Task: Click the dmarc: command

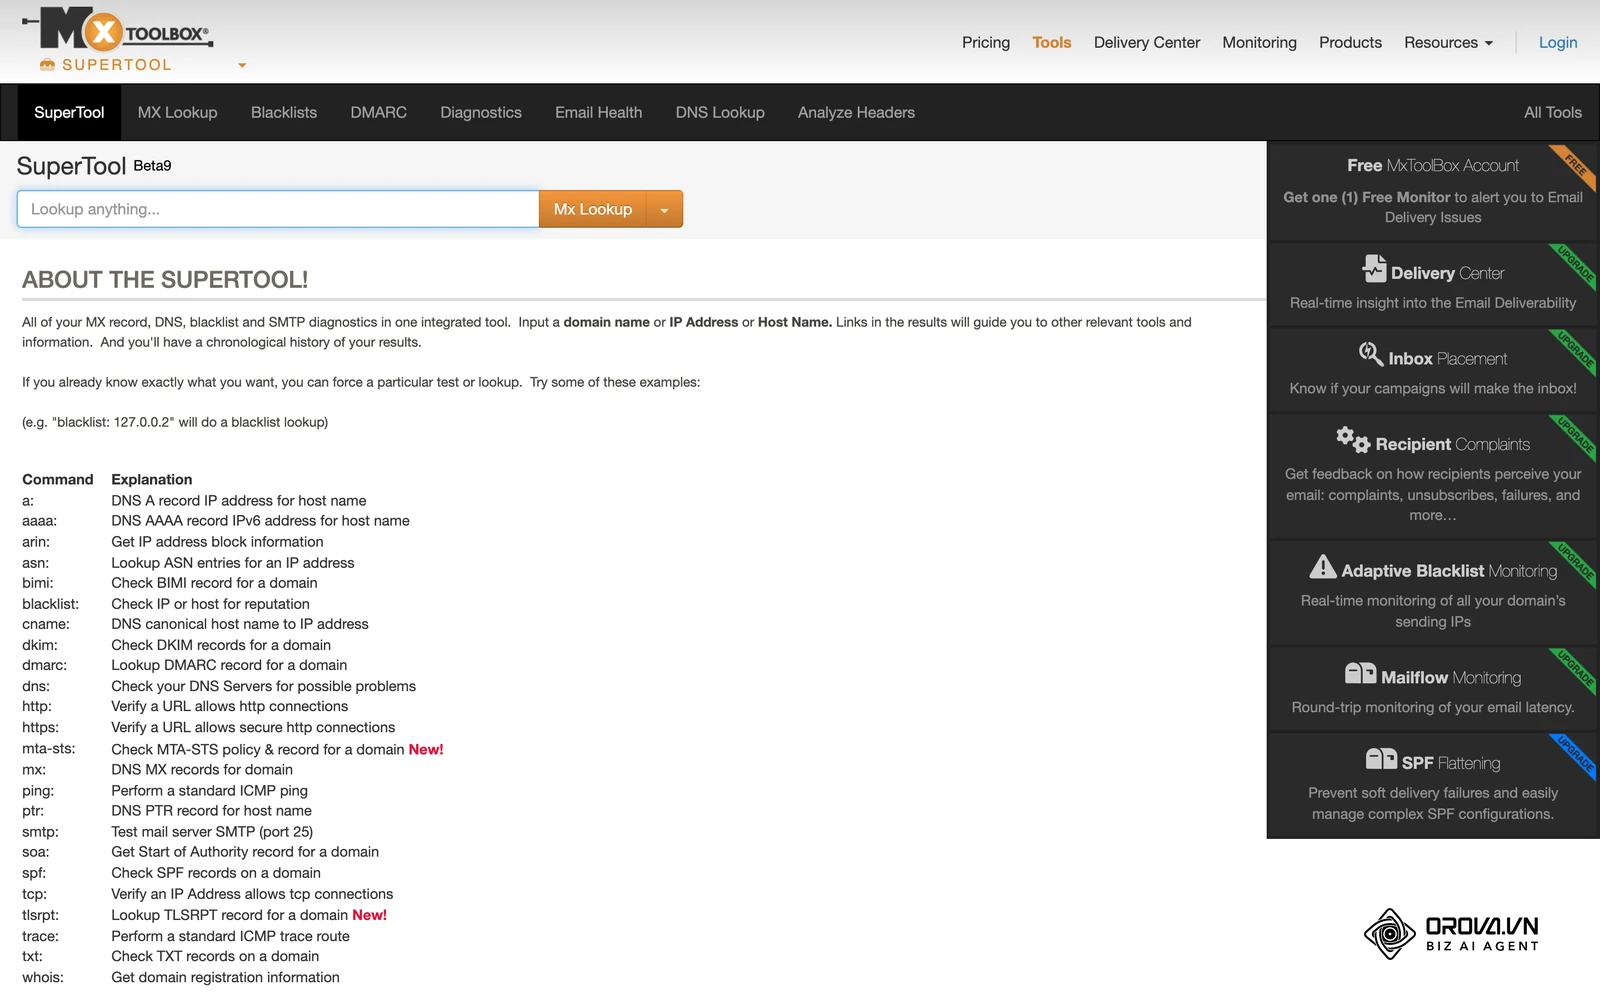Action: 44,665
